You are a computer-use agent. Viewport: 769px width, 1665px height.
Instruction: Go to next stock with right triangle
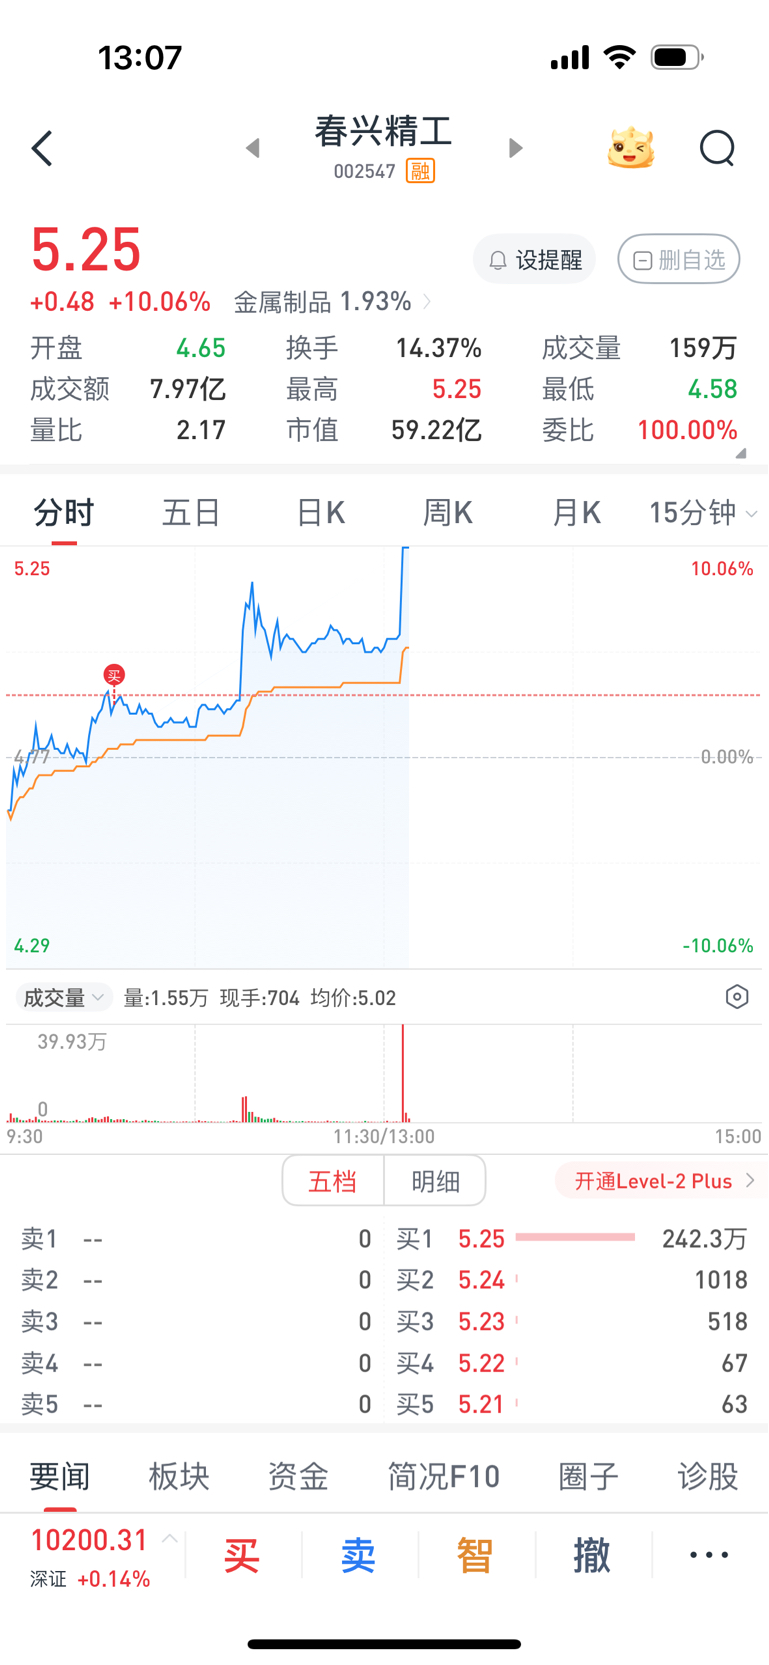[515, 148]
